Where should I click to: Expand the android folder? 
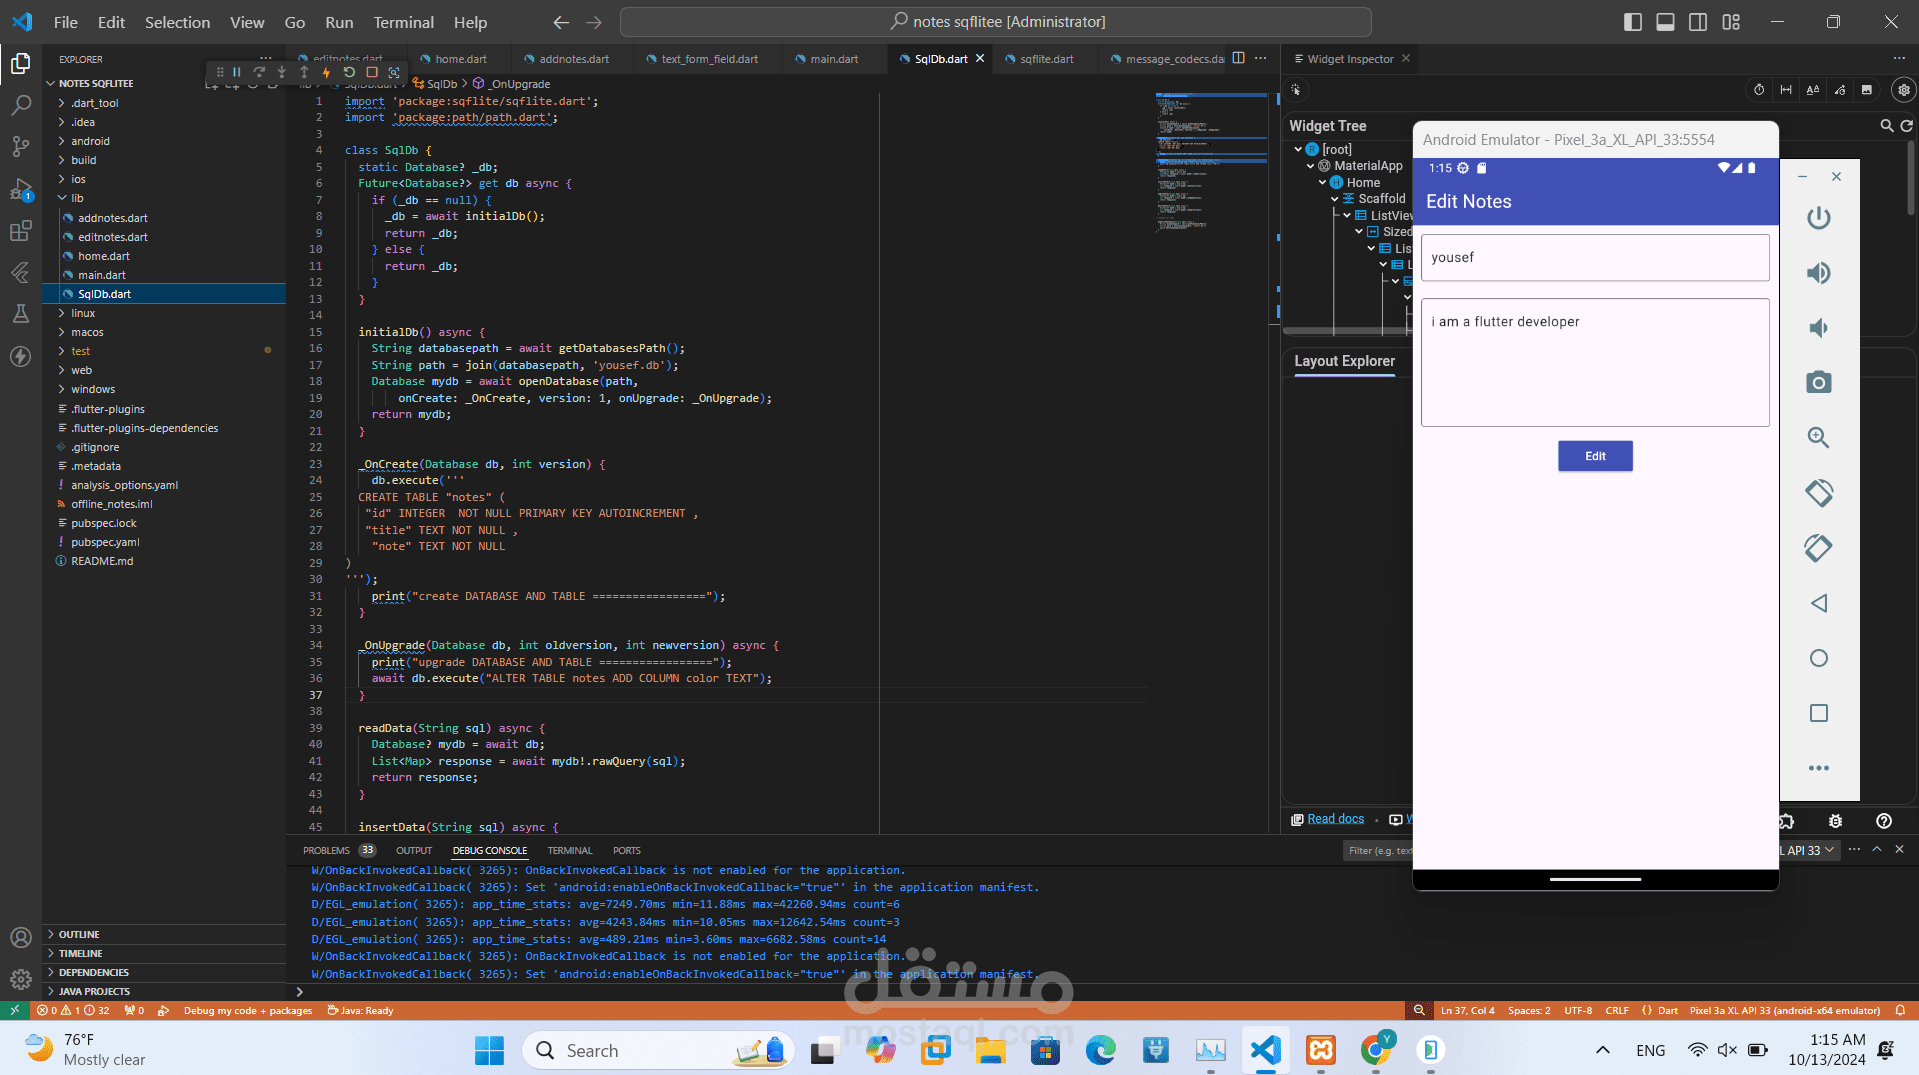pos(90,141)
